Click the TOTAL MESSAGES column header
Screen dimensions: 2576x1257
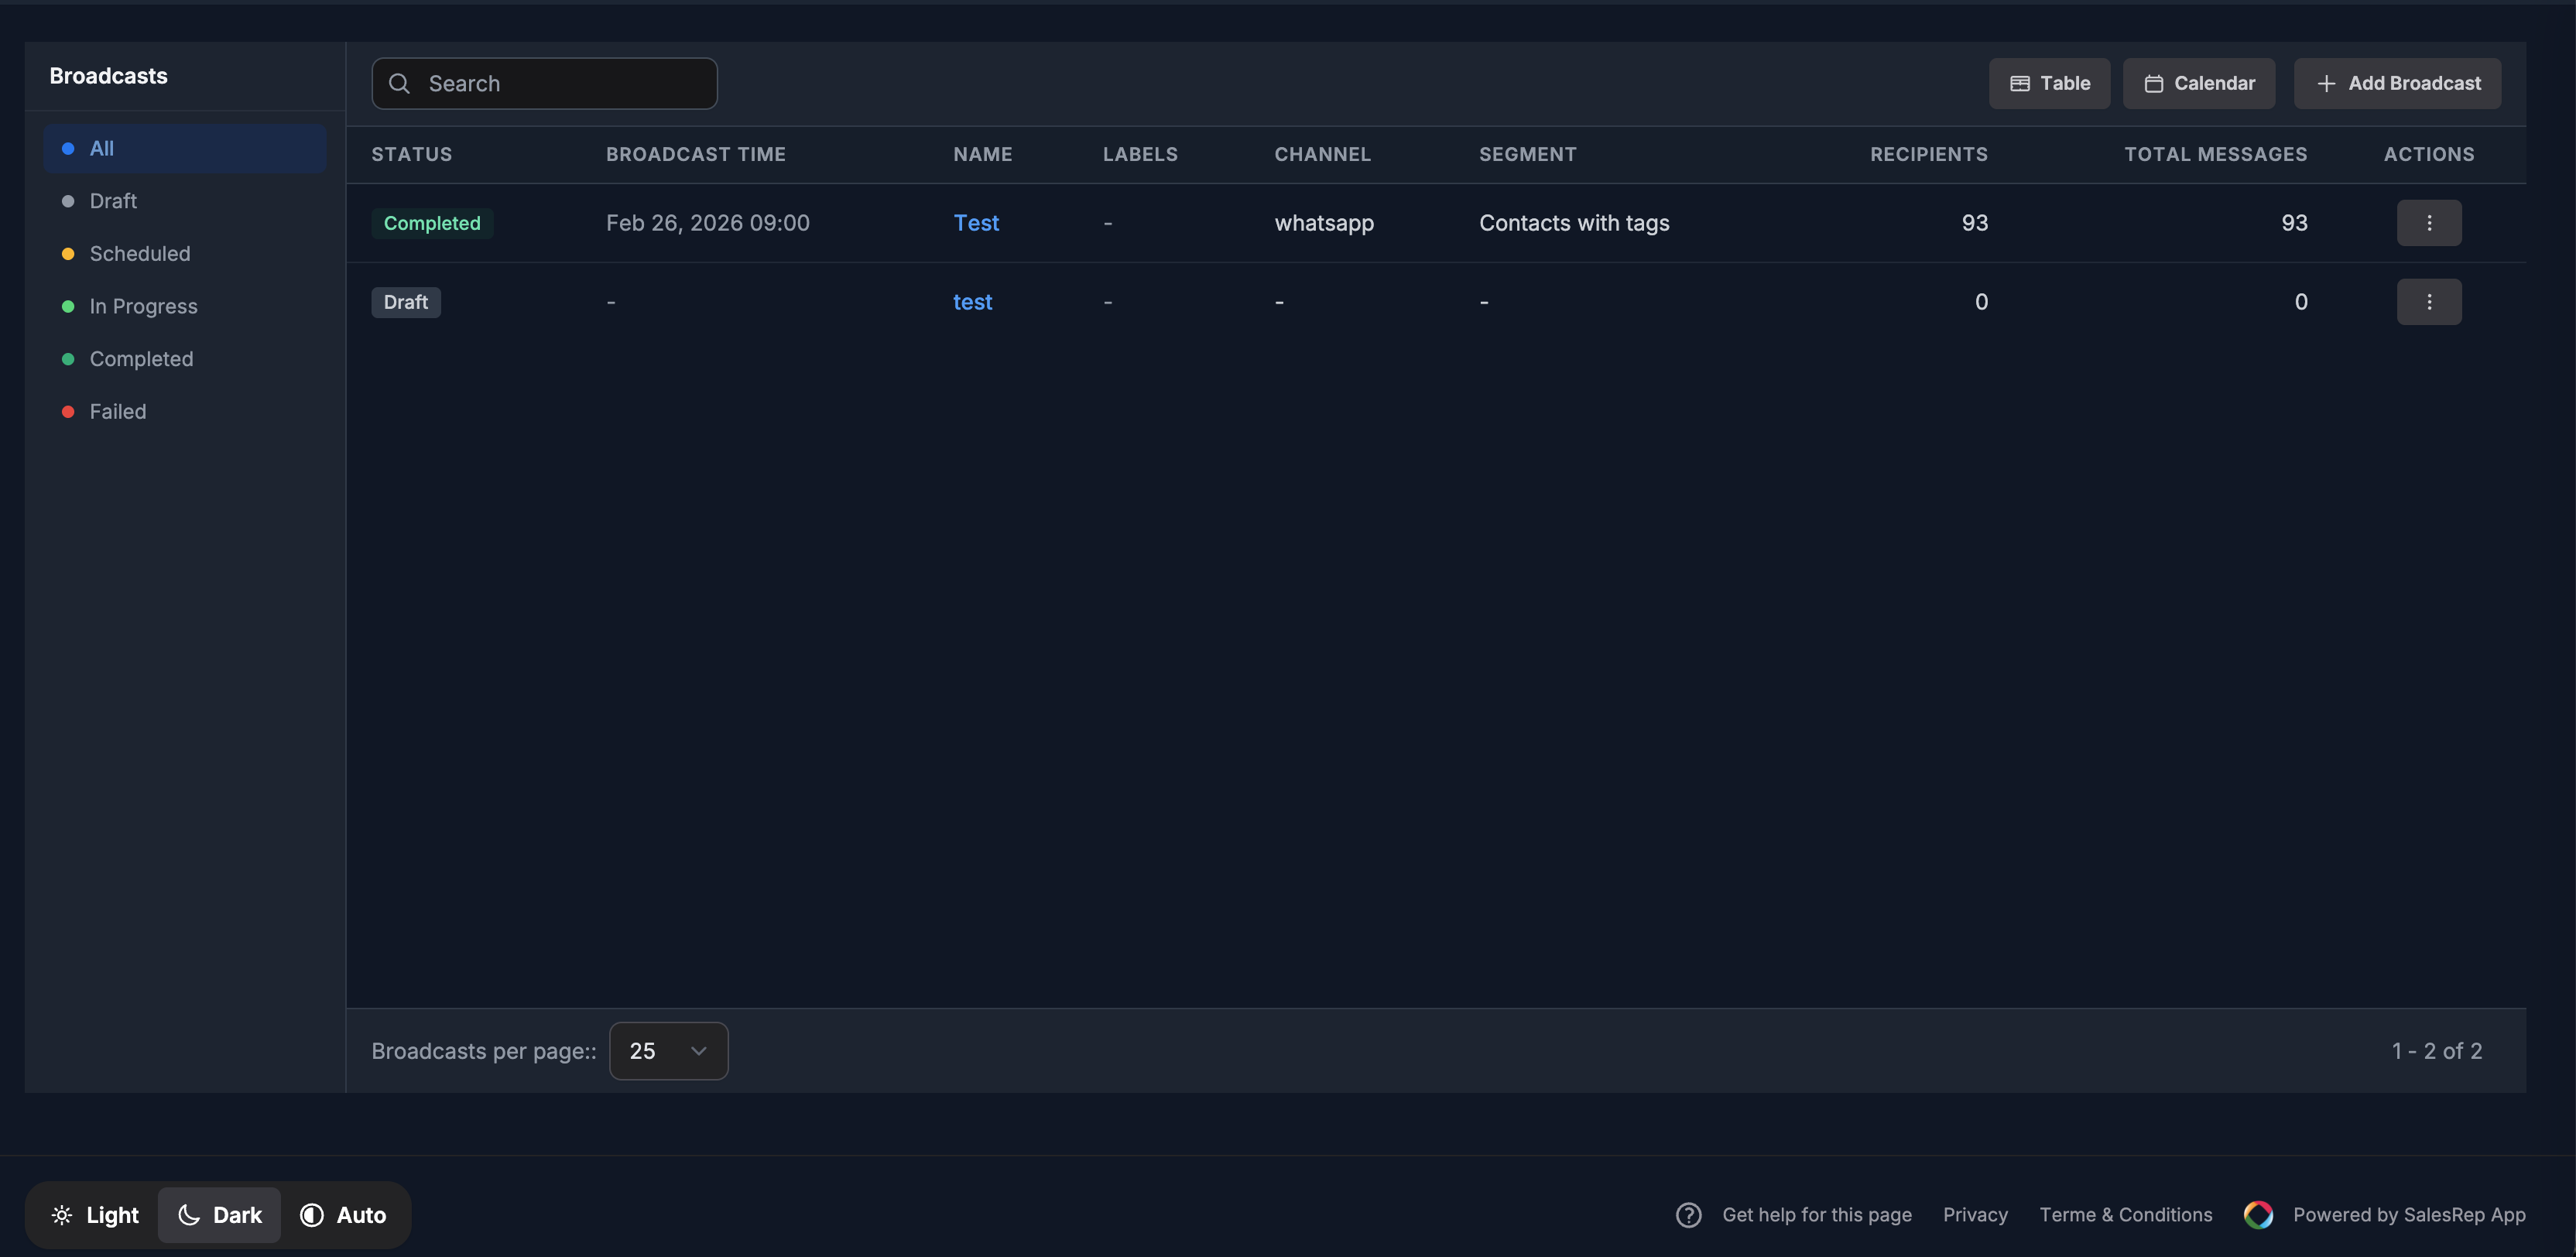(2216, 154)
